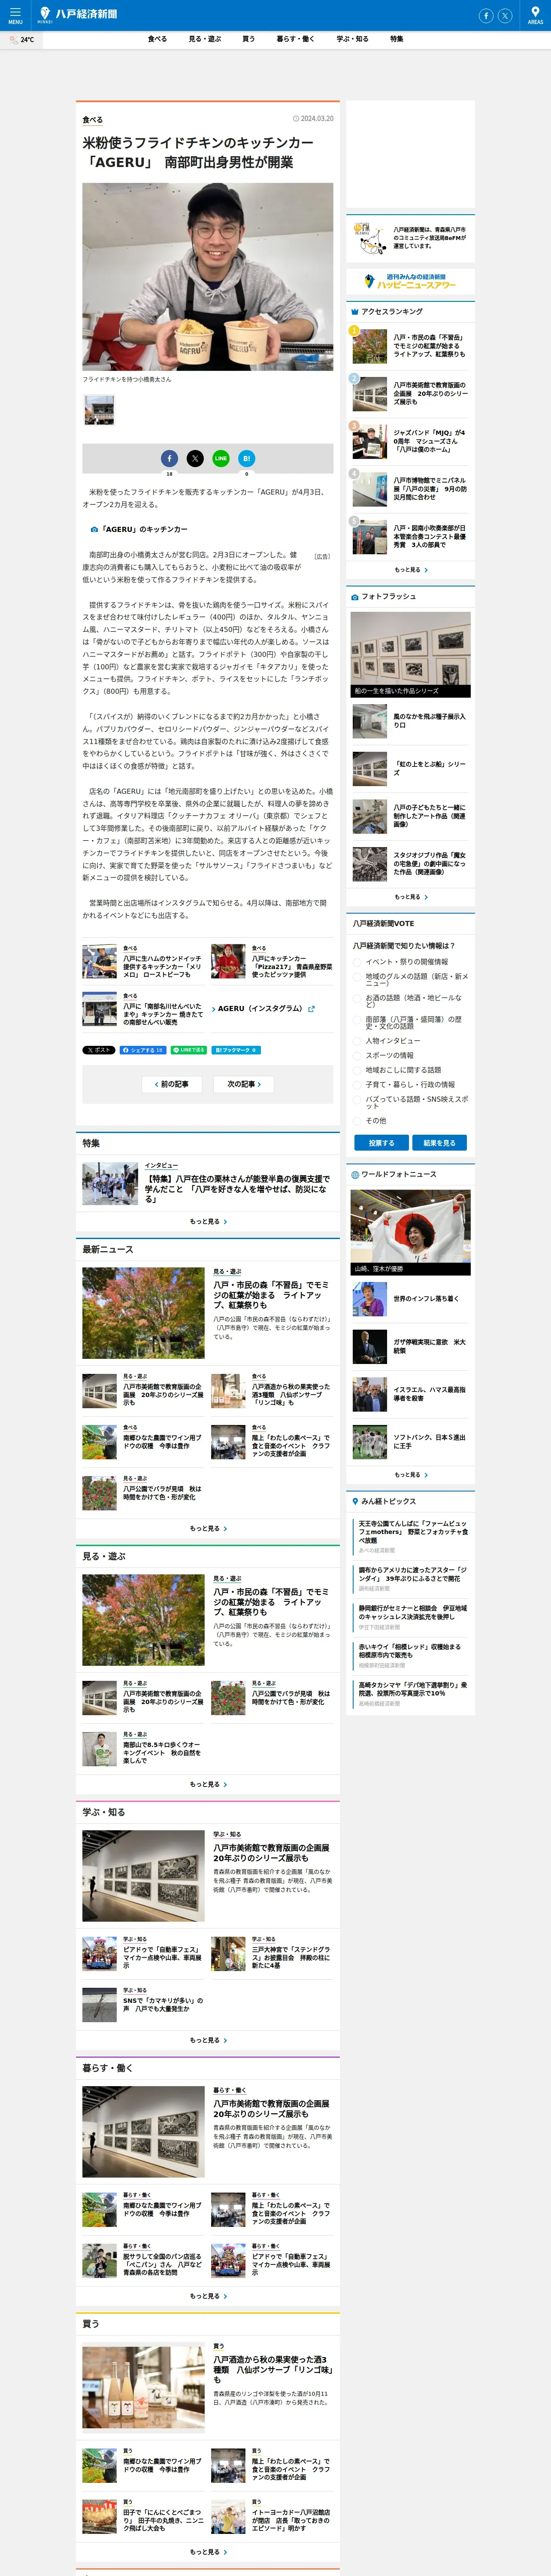Click the B!ブックマーク button below article
This screenshot has height=2576, width=551.
(236, 1050)
